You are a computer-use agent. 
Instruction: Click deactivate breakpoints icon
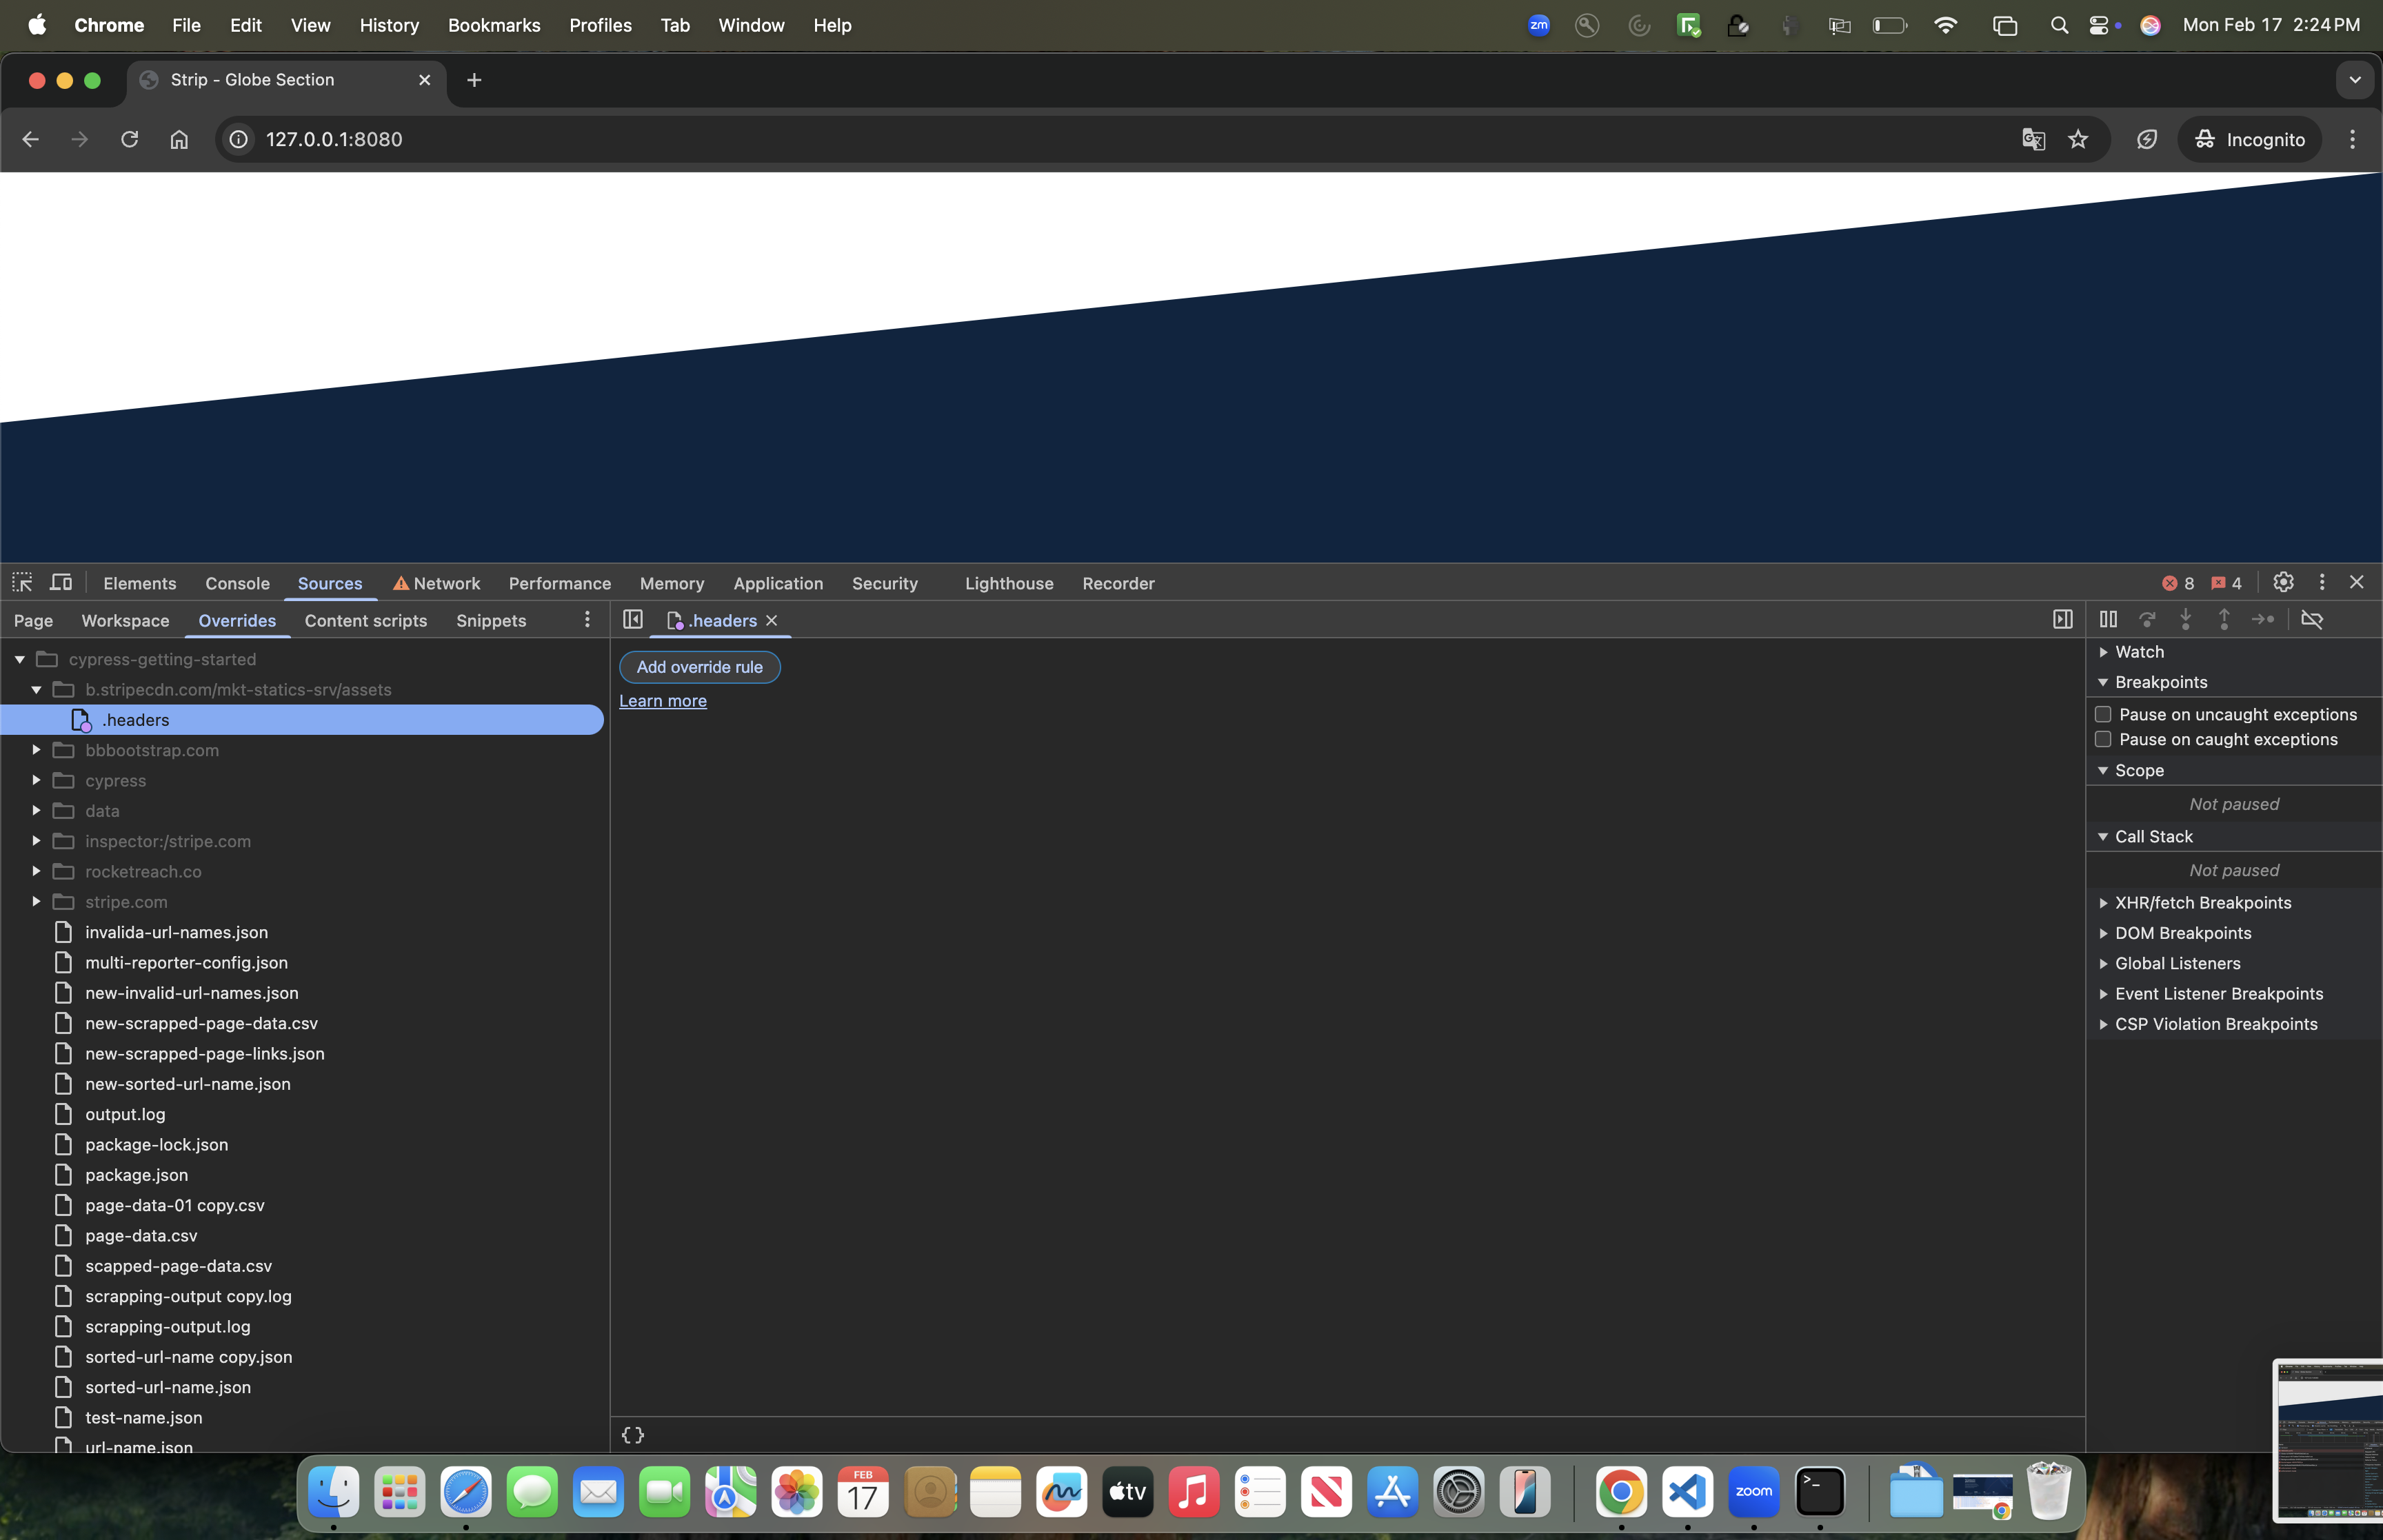[2311, 620]
